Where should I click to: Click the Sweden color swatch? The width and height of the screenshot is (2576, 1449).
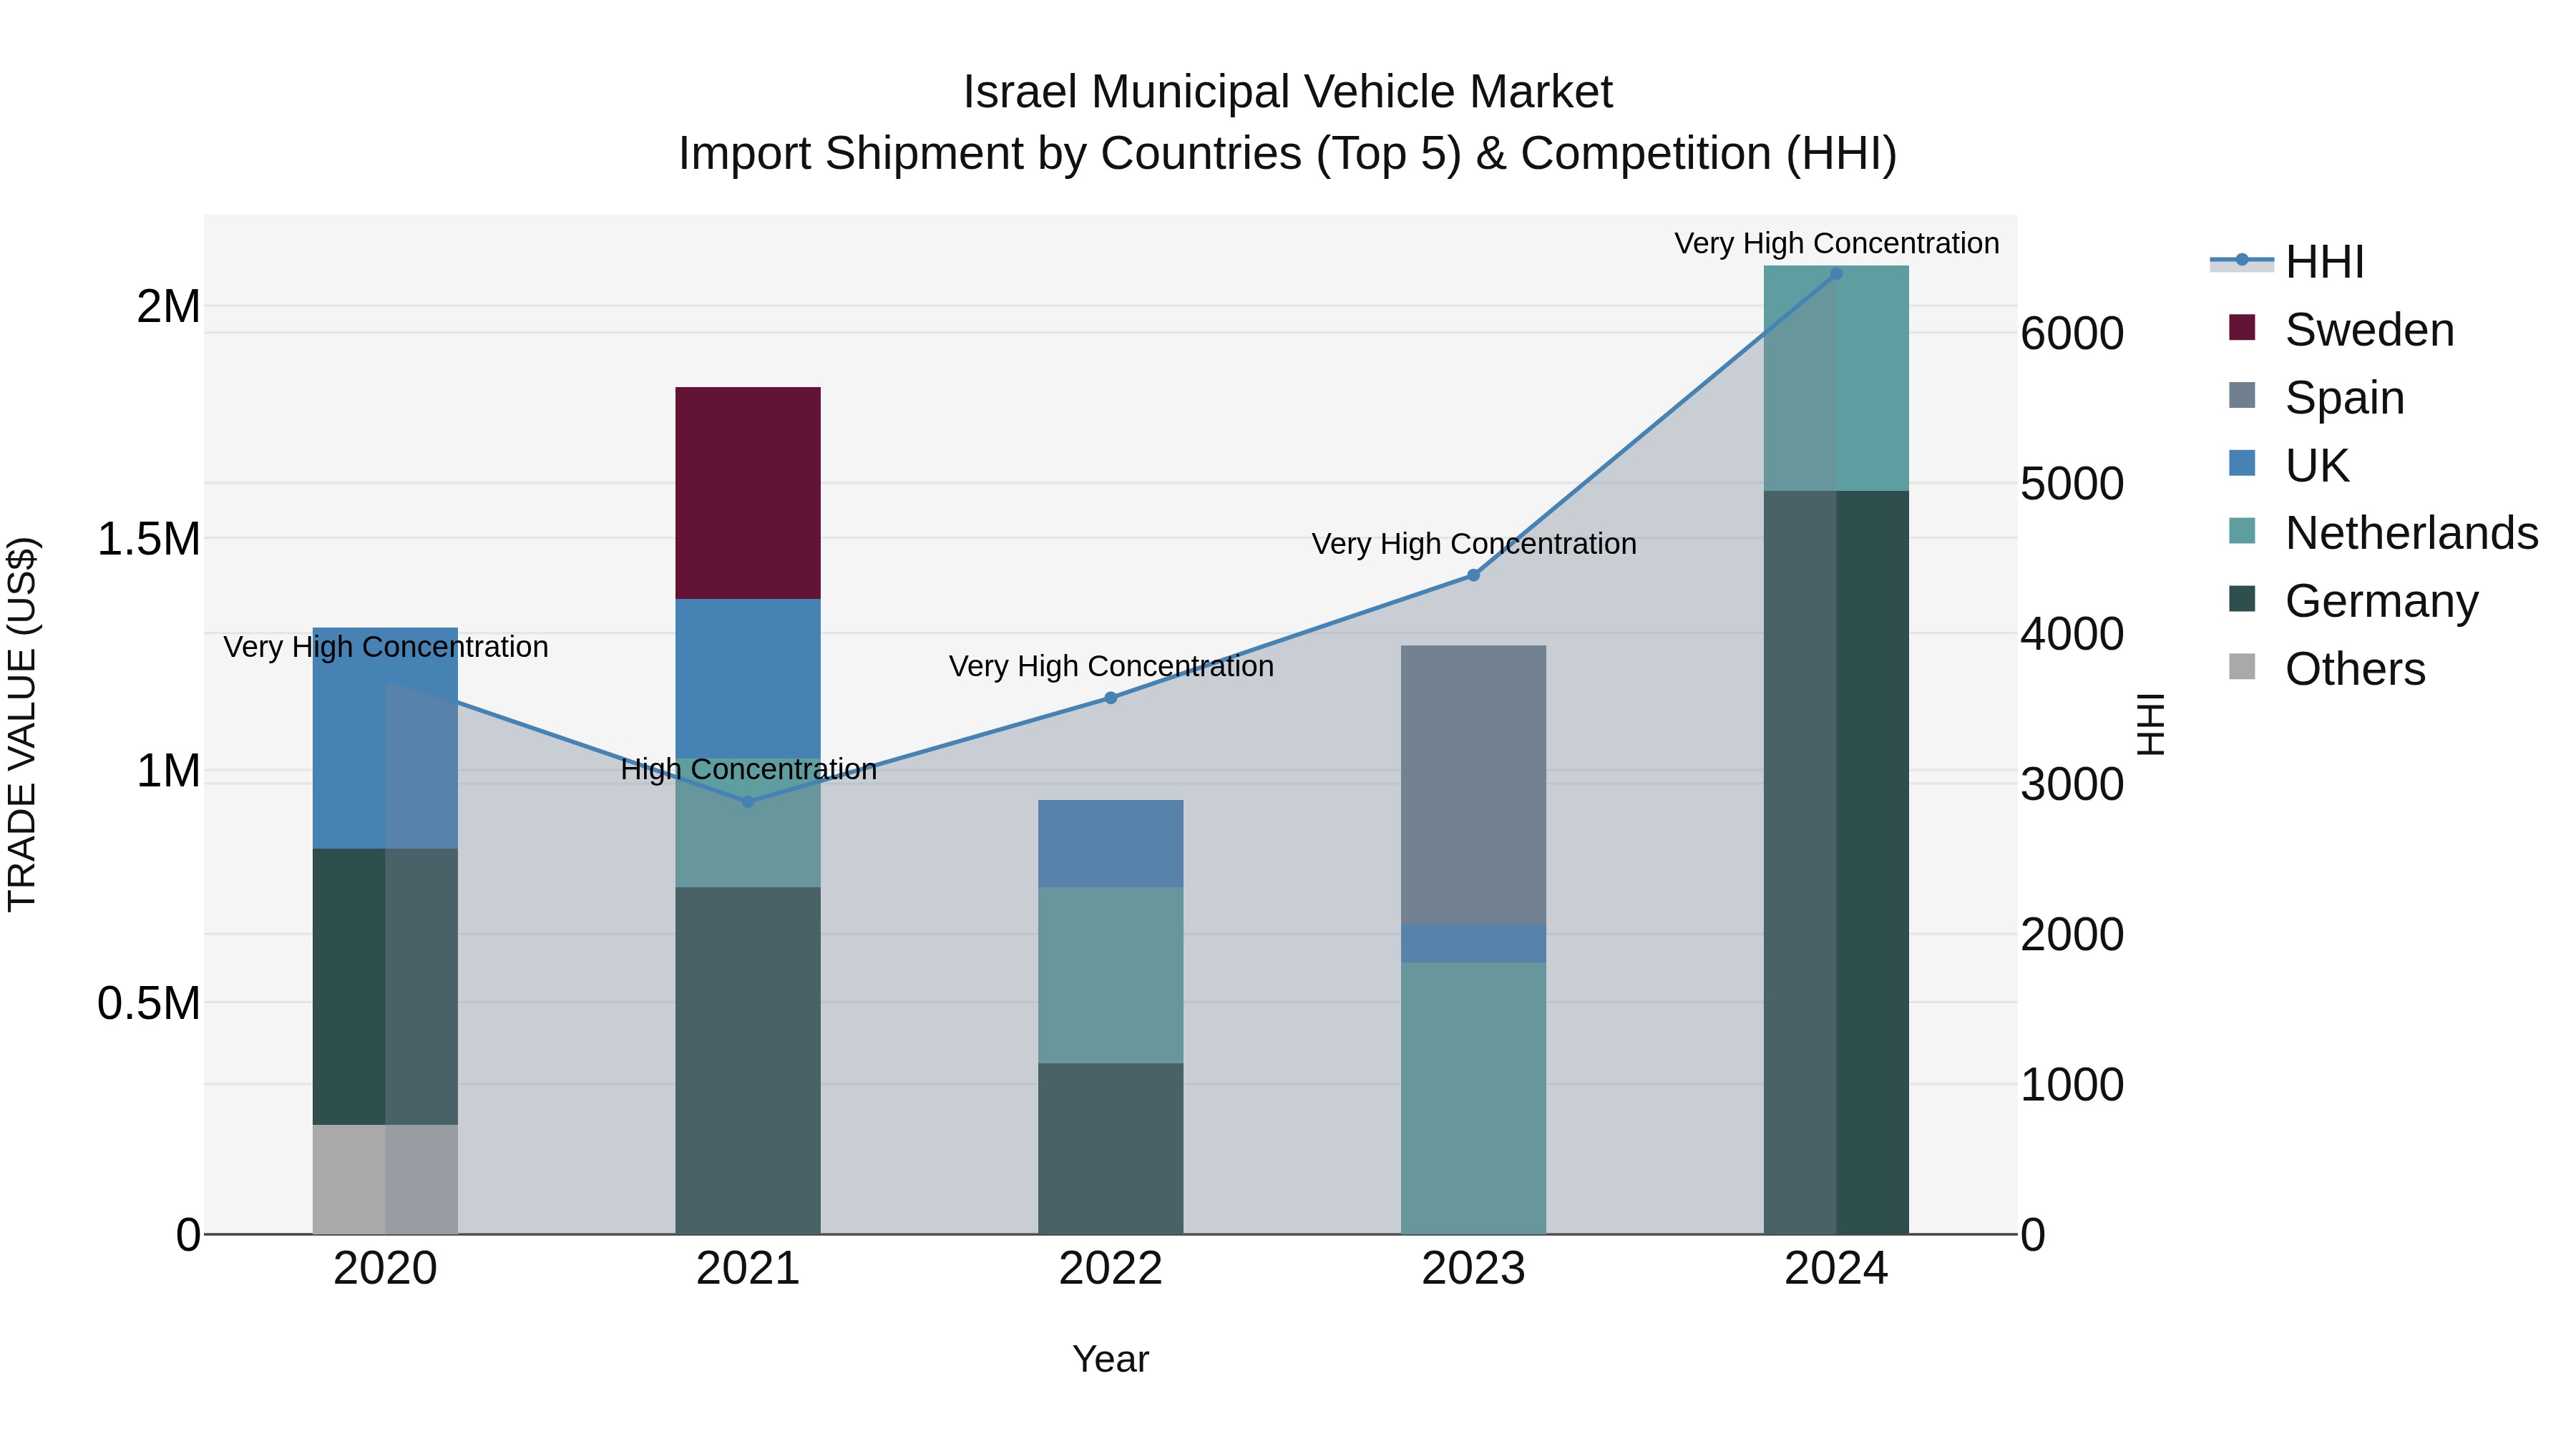pos(2242,327)
